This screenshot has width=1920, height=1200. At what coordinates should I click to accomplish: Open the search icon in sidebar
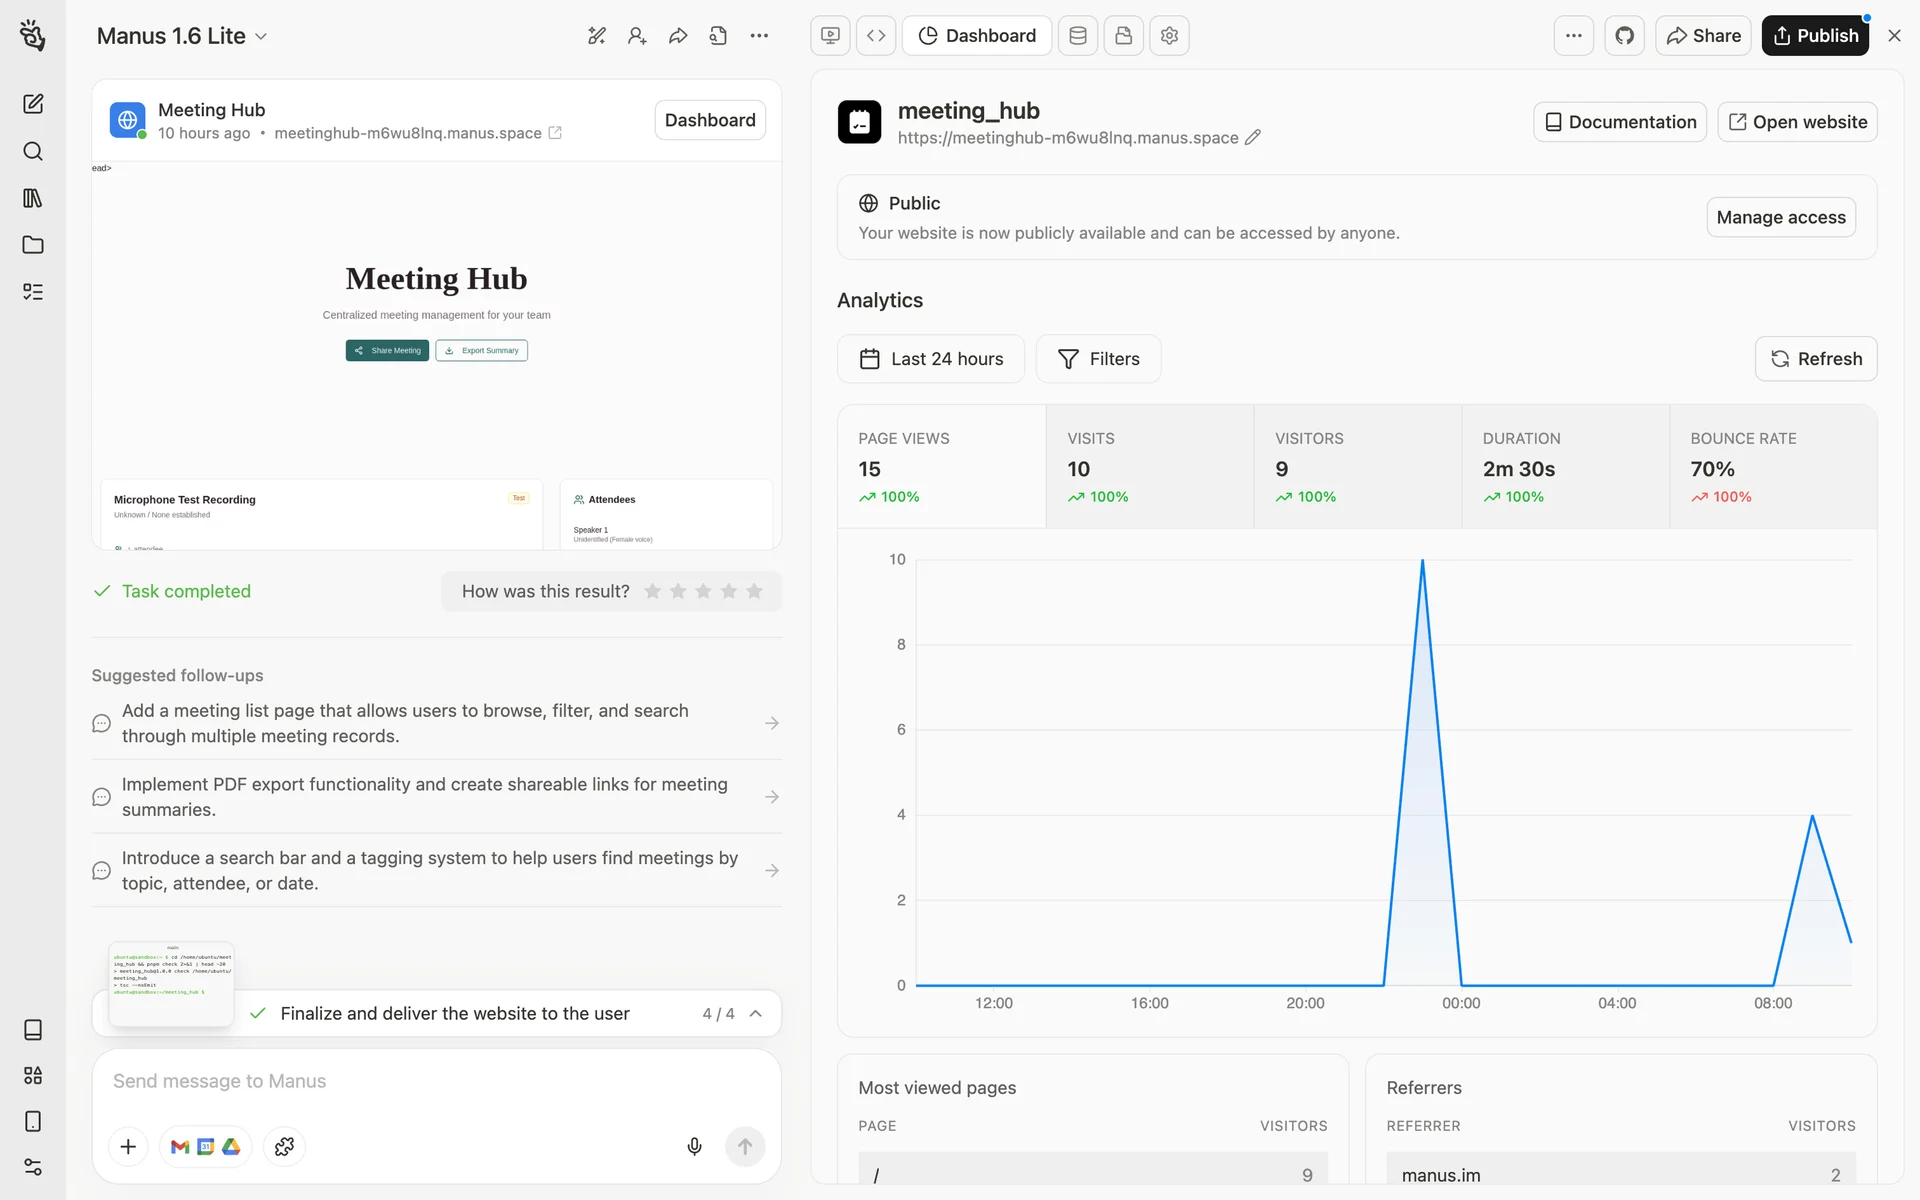pyautogui.click(x=33, y=151)
